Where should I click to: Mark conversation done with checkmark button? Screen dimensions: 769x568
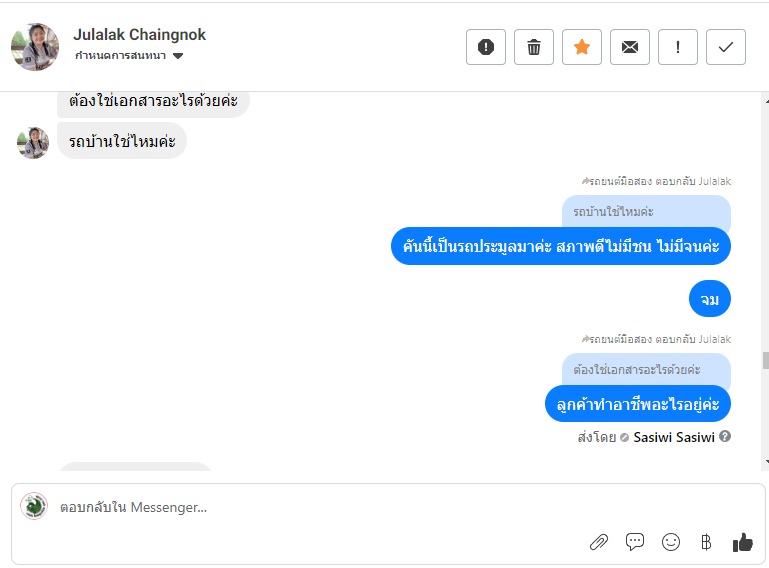point(726,47)
